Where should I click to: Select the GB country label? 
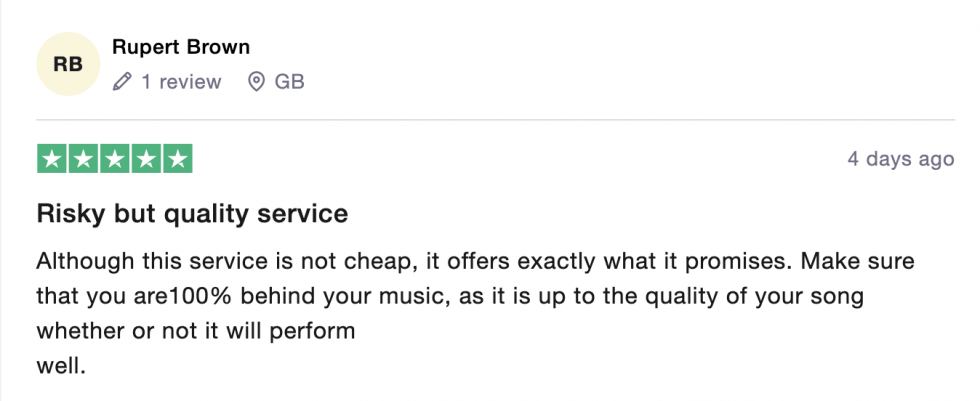point(289,82)
